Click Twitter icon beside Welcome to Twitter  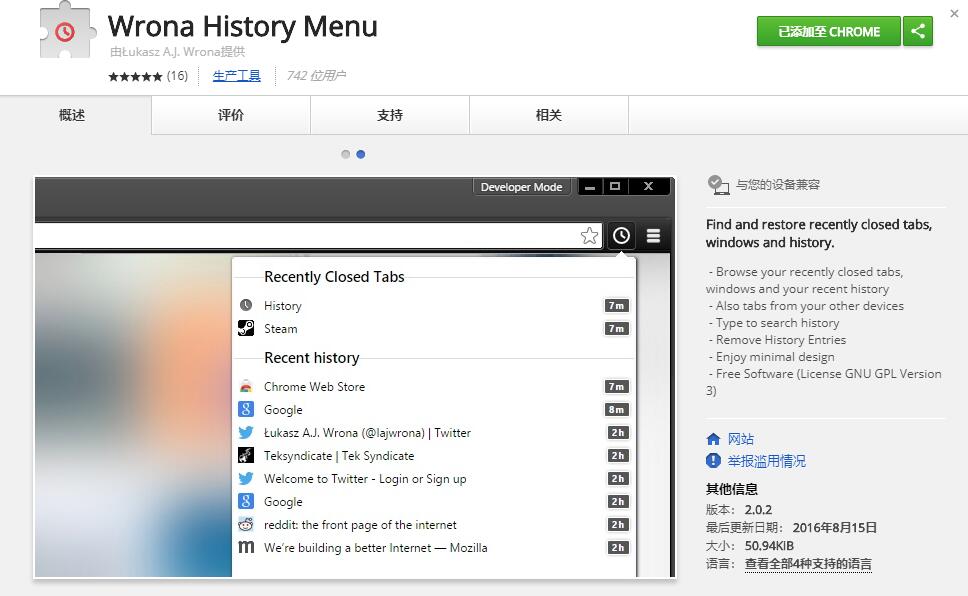point(246,479)
